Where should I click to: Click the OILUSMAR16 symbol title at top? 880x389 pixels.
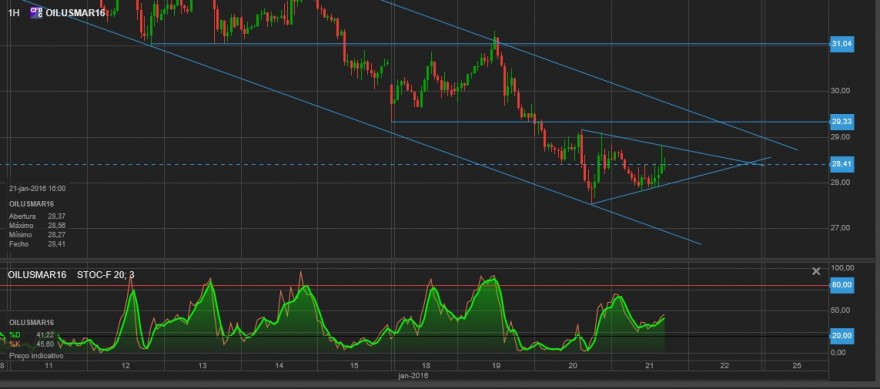click(x=75, y=12)
